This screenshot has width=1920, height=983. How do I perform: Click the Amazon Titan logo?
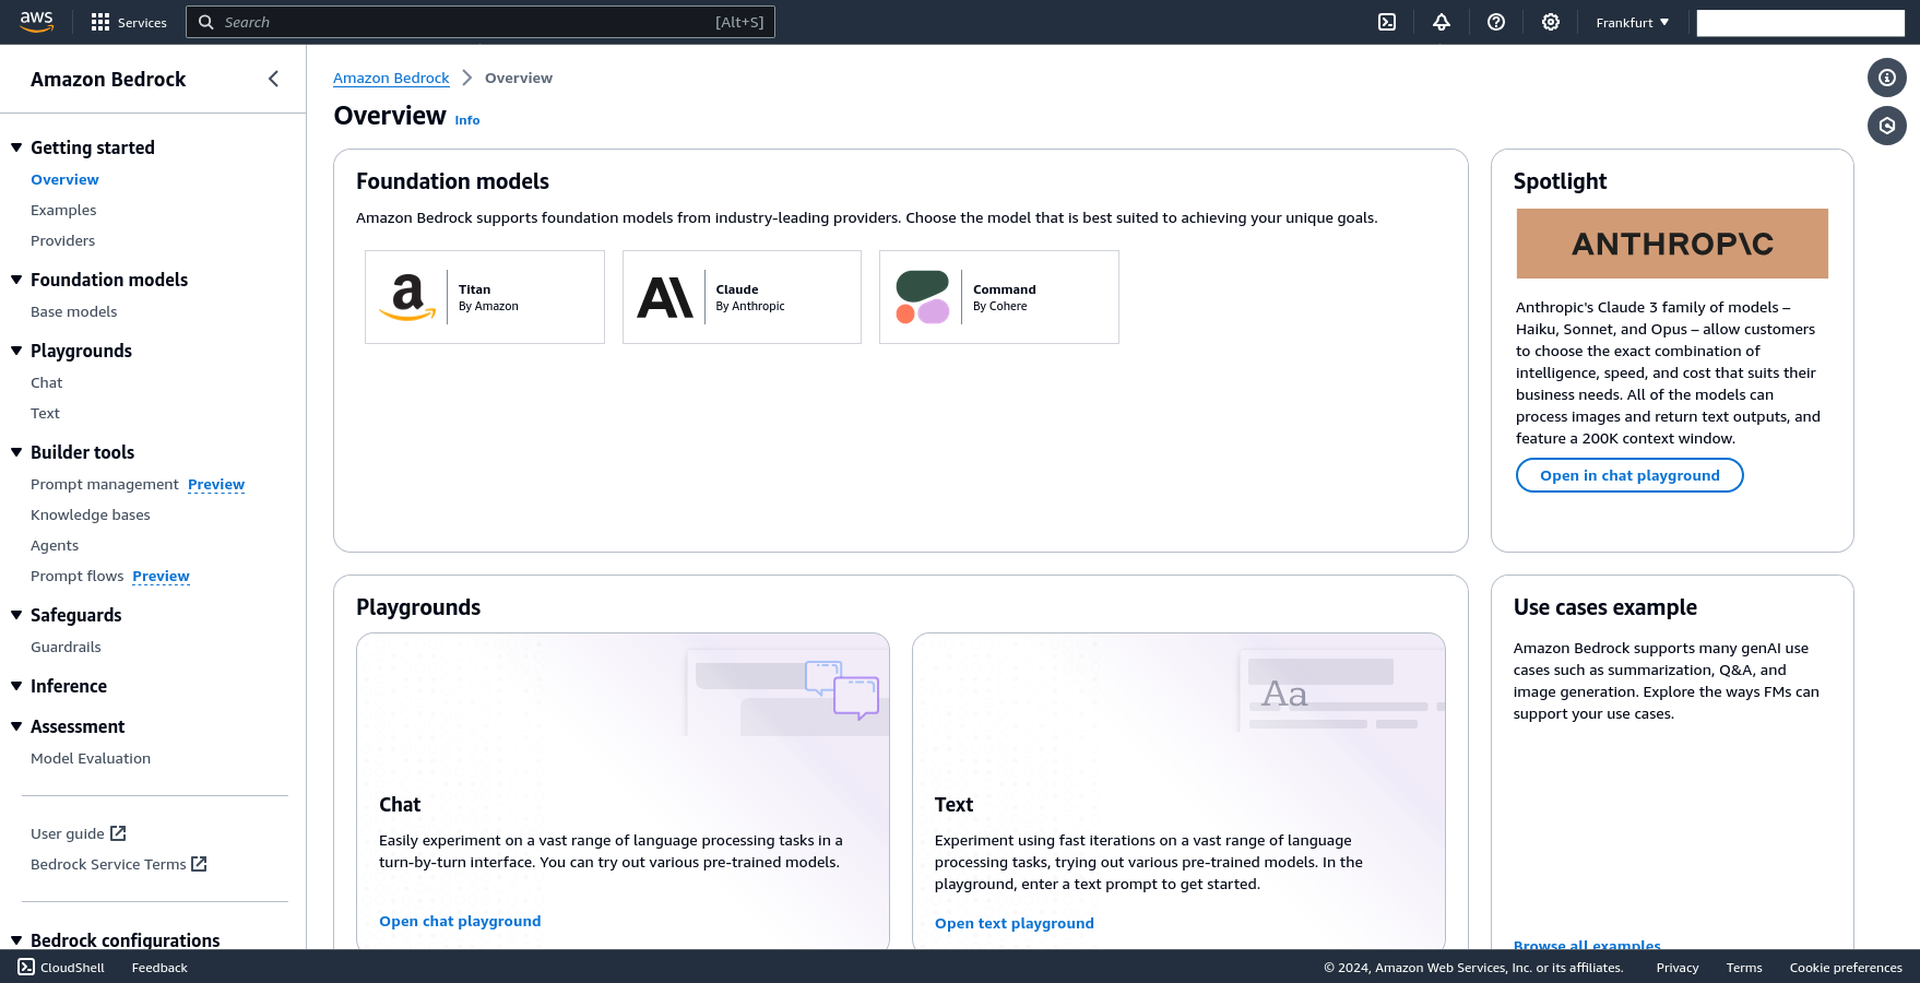408,297
